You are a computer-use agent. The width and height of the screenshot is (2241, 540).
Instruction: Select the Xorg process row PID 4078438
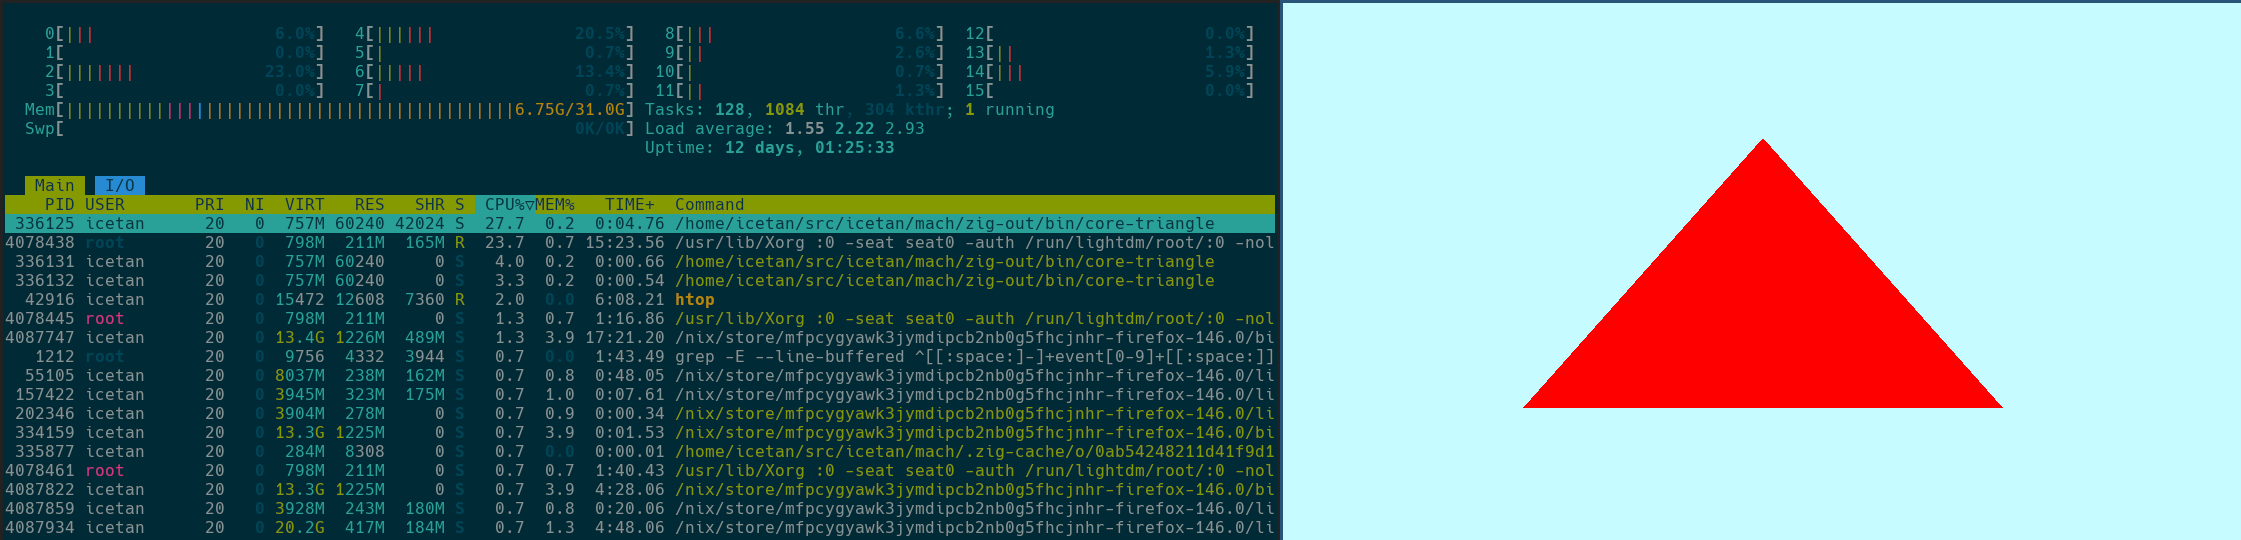pyautogui.click(x=640, y=243)
